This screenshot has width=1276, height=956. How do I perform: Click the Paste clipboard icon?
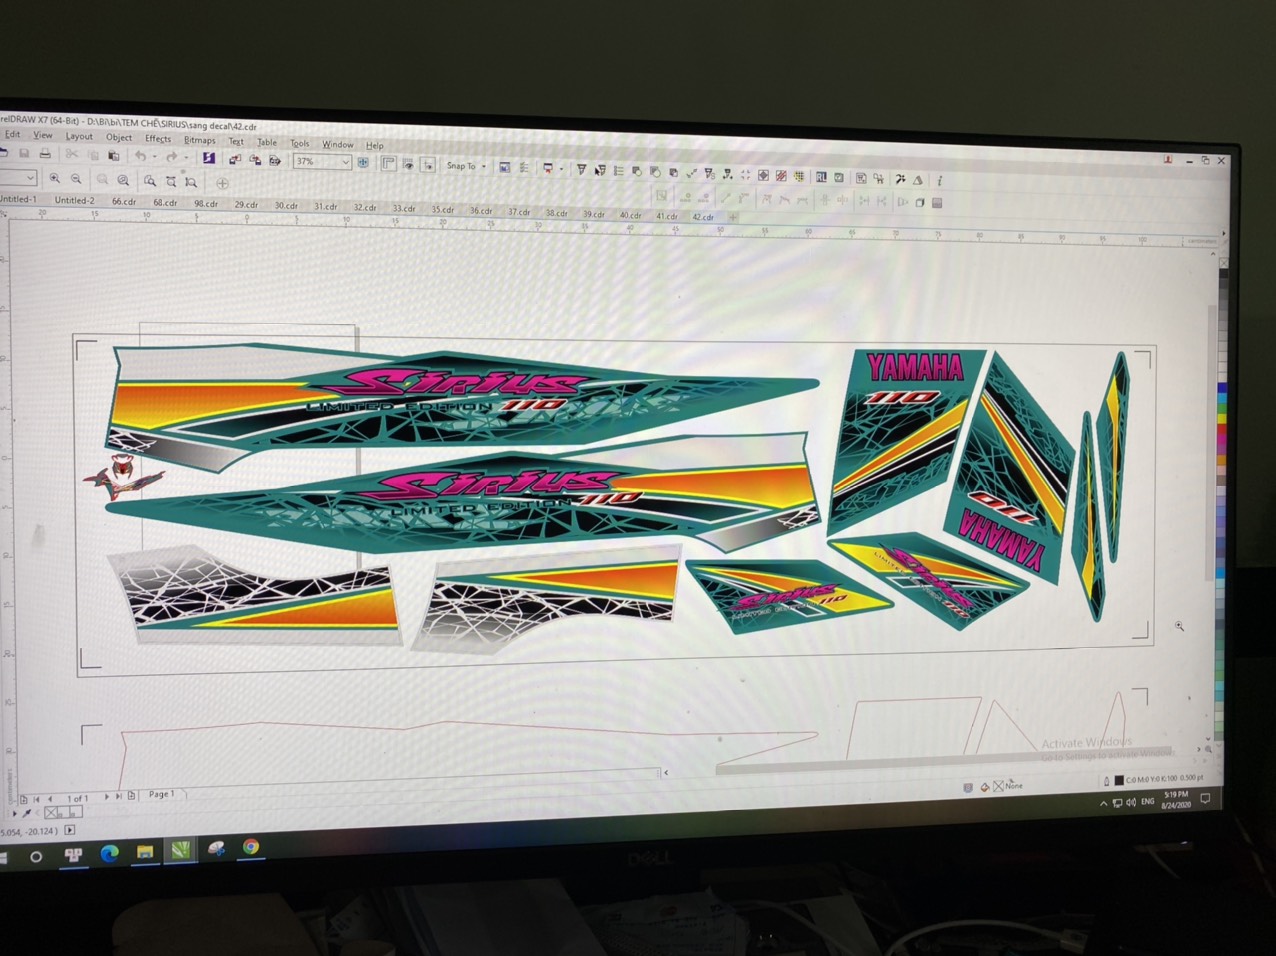(114, 156)
